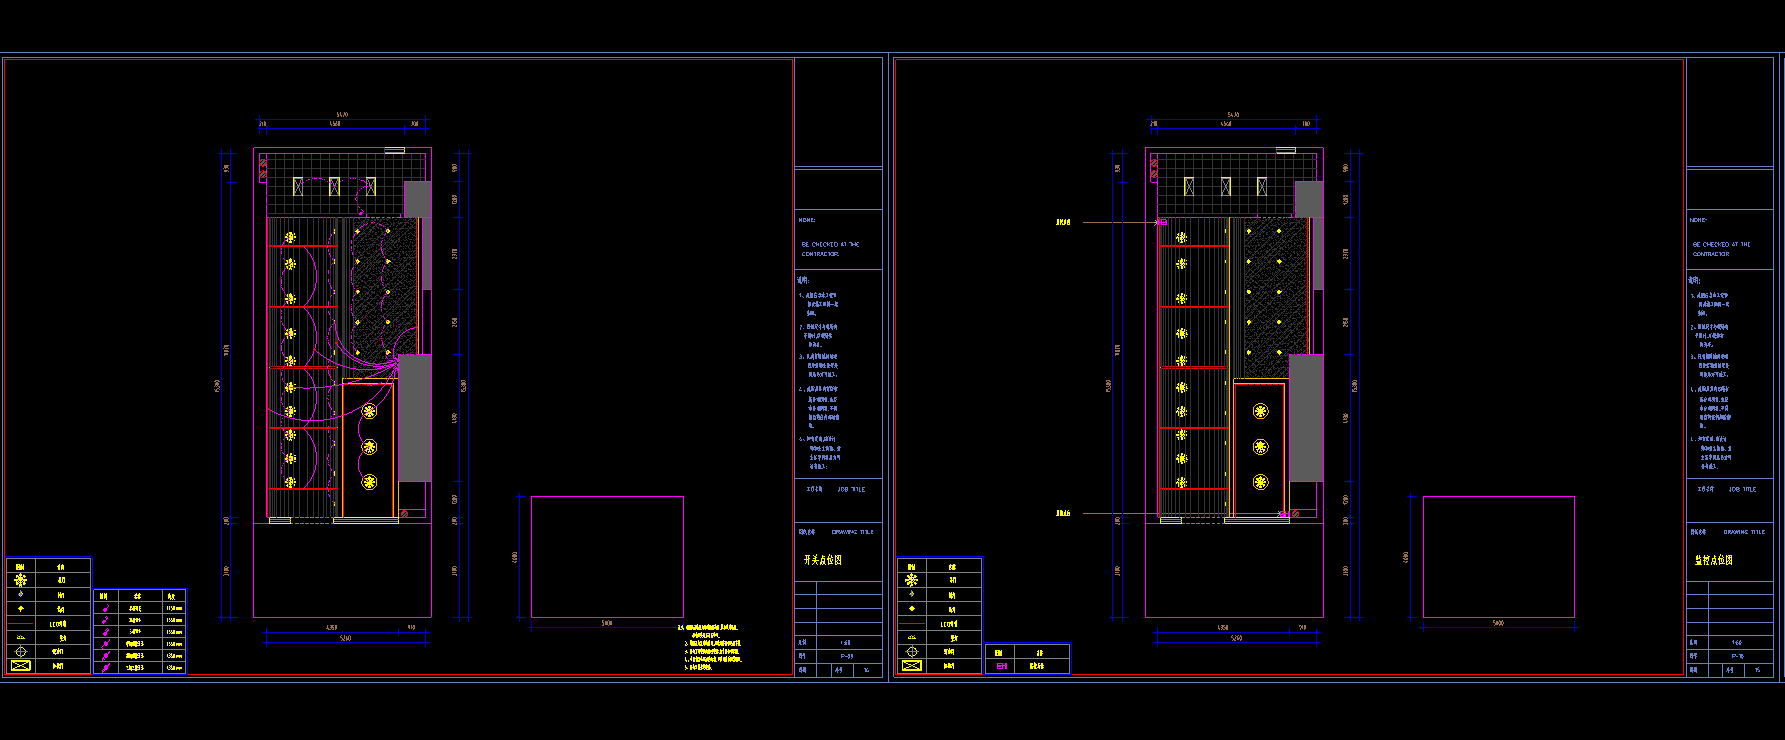
Task: Select the magenta camera symbol in the right legend table
Action: coord(1003,665)
